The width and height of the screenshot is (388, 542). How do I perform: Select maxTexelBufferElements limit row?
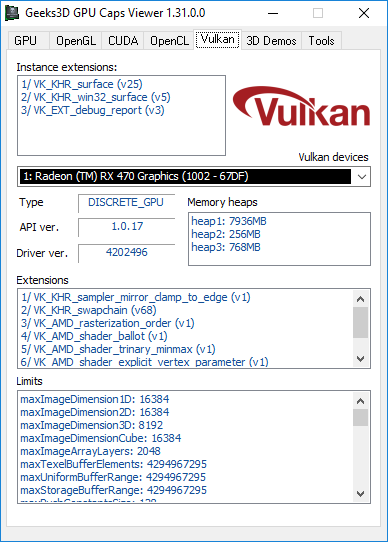113,464
